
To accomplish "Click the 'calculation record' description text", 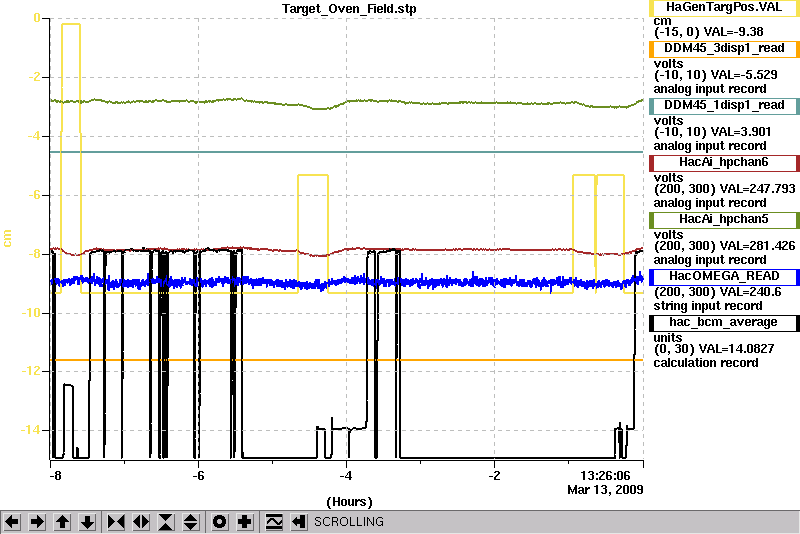I will [x=706, y=363].
